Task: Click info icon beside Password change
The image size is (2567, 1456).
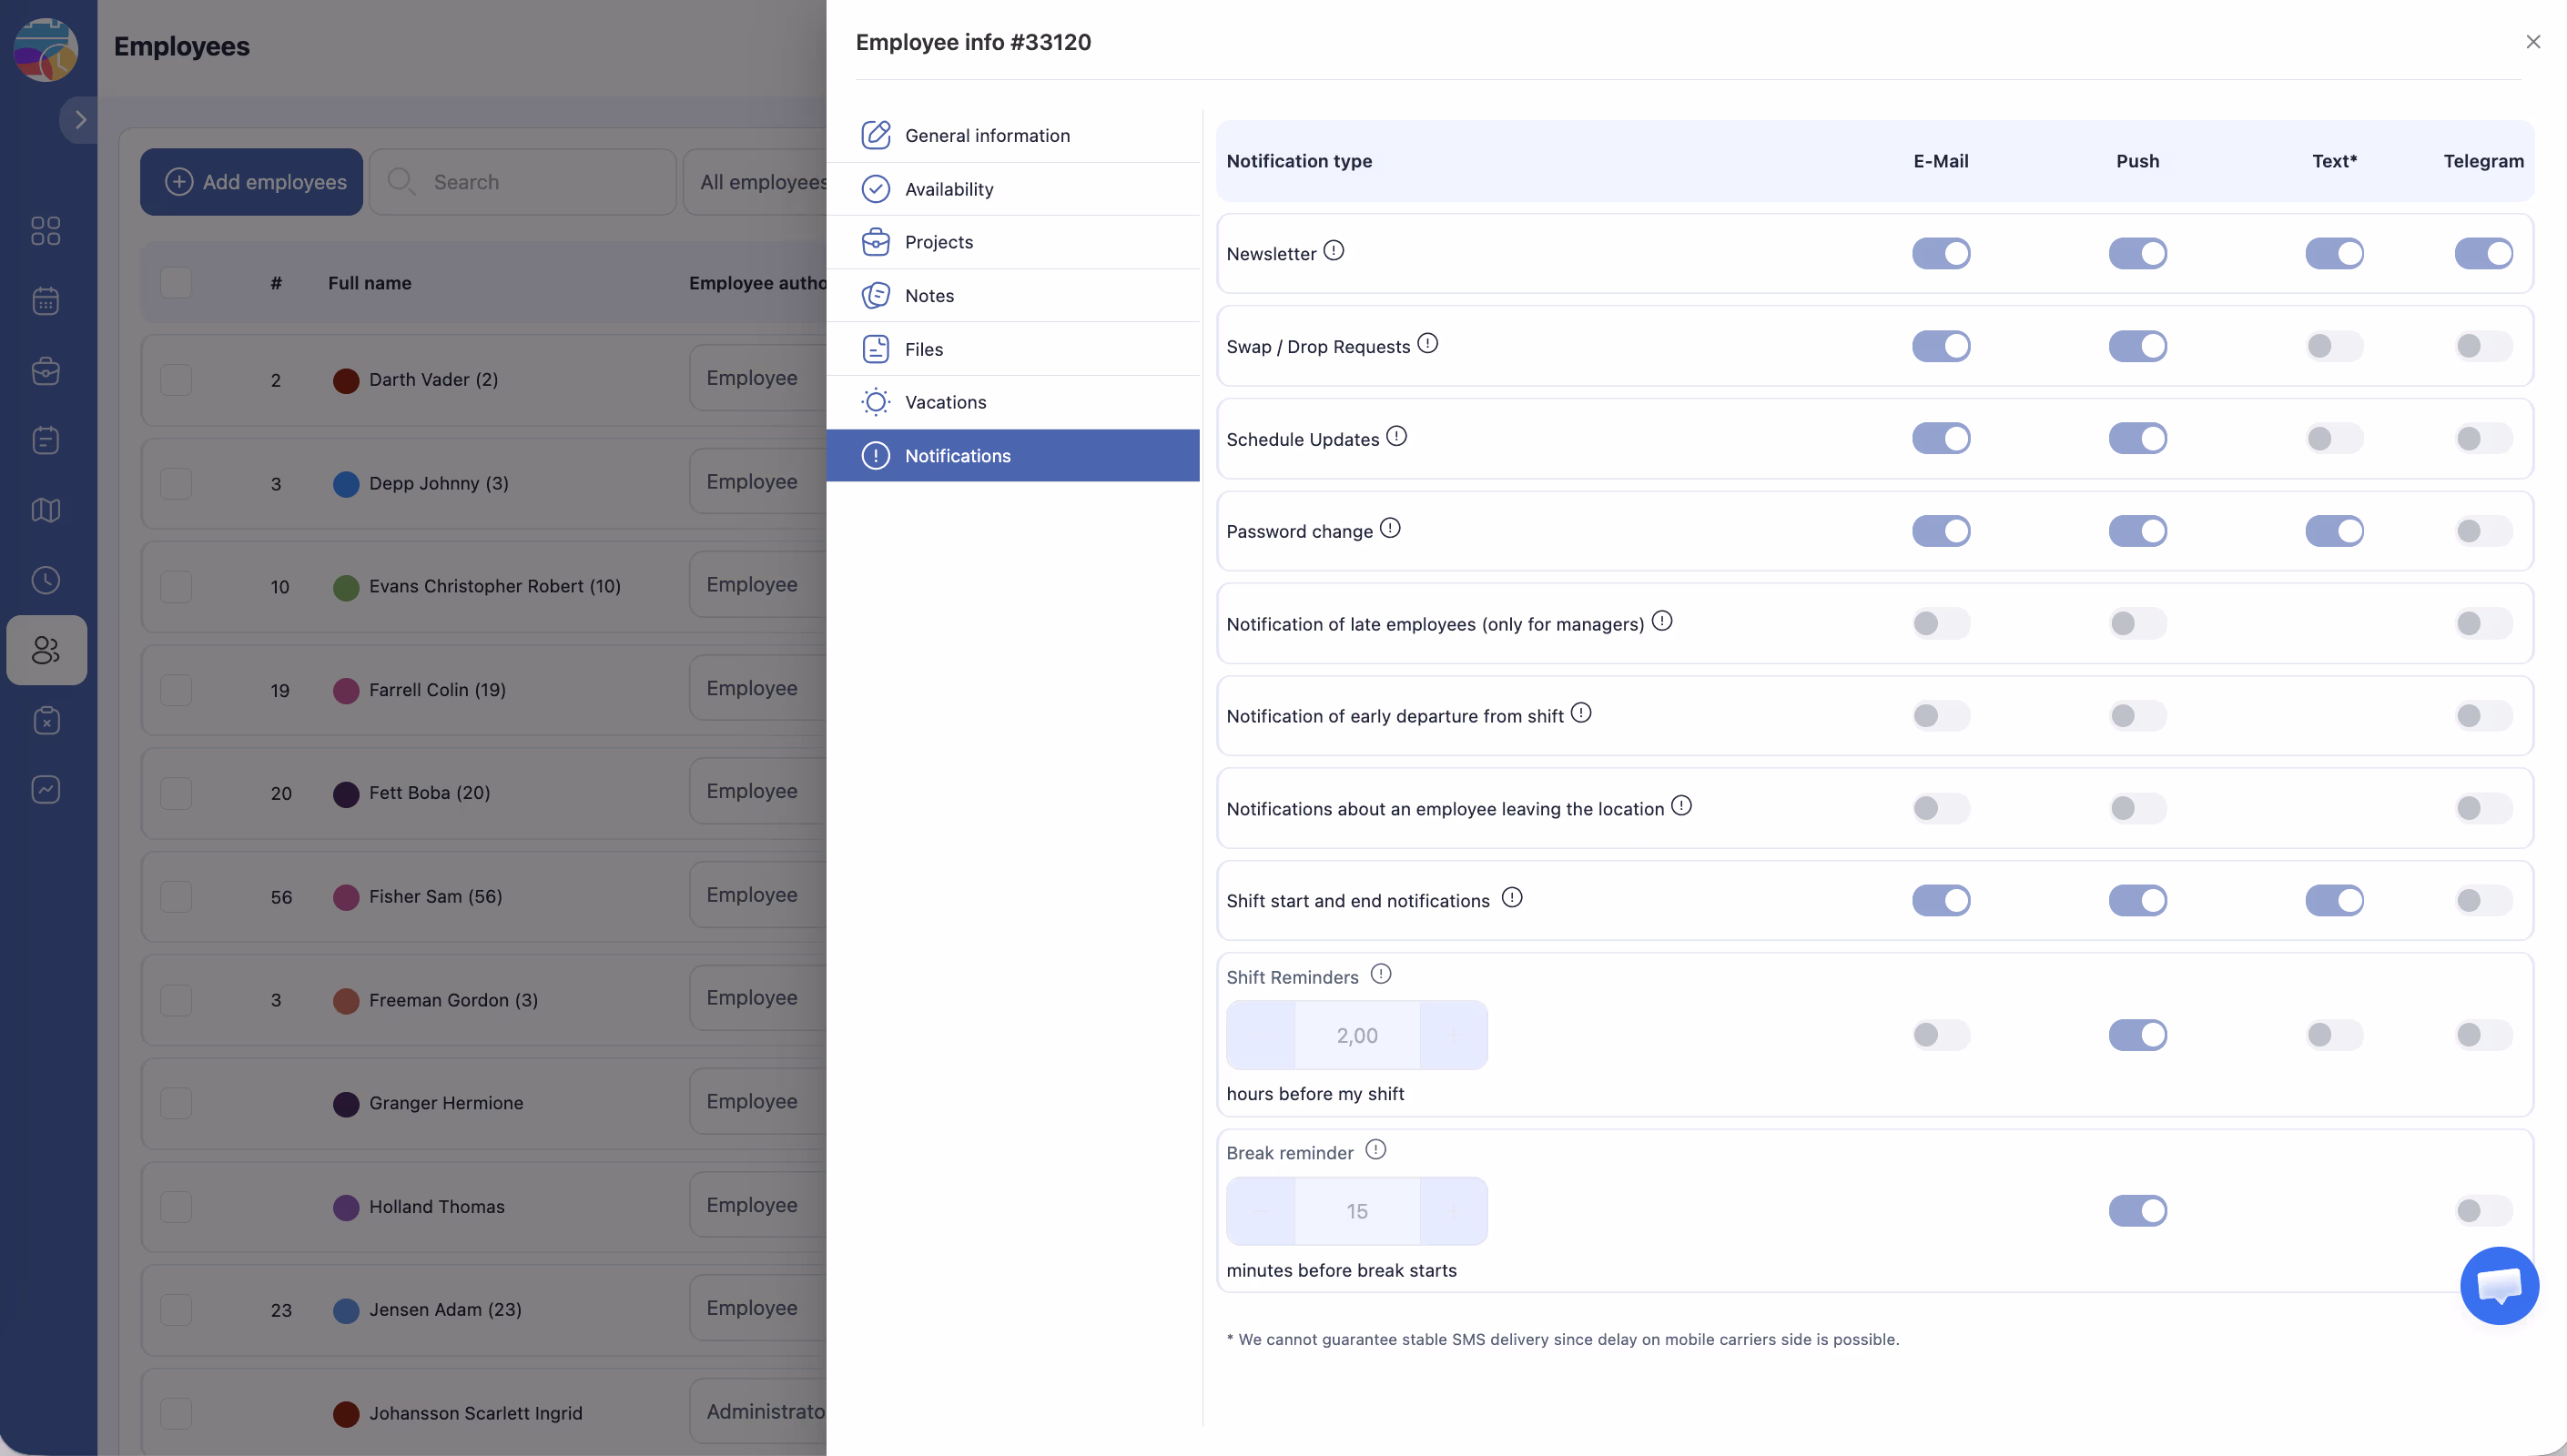Action: [x=1390, y=528]
